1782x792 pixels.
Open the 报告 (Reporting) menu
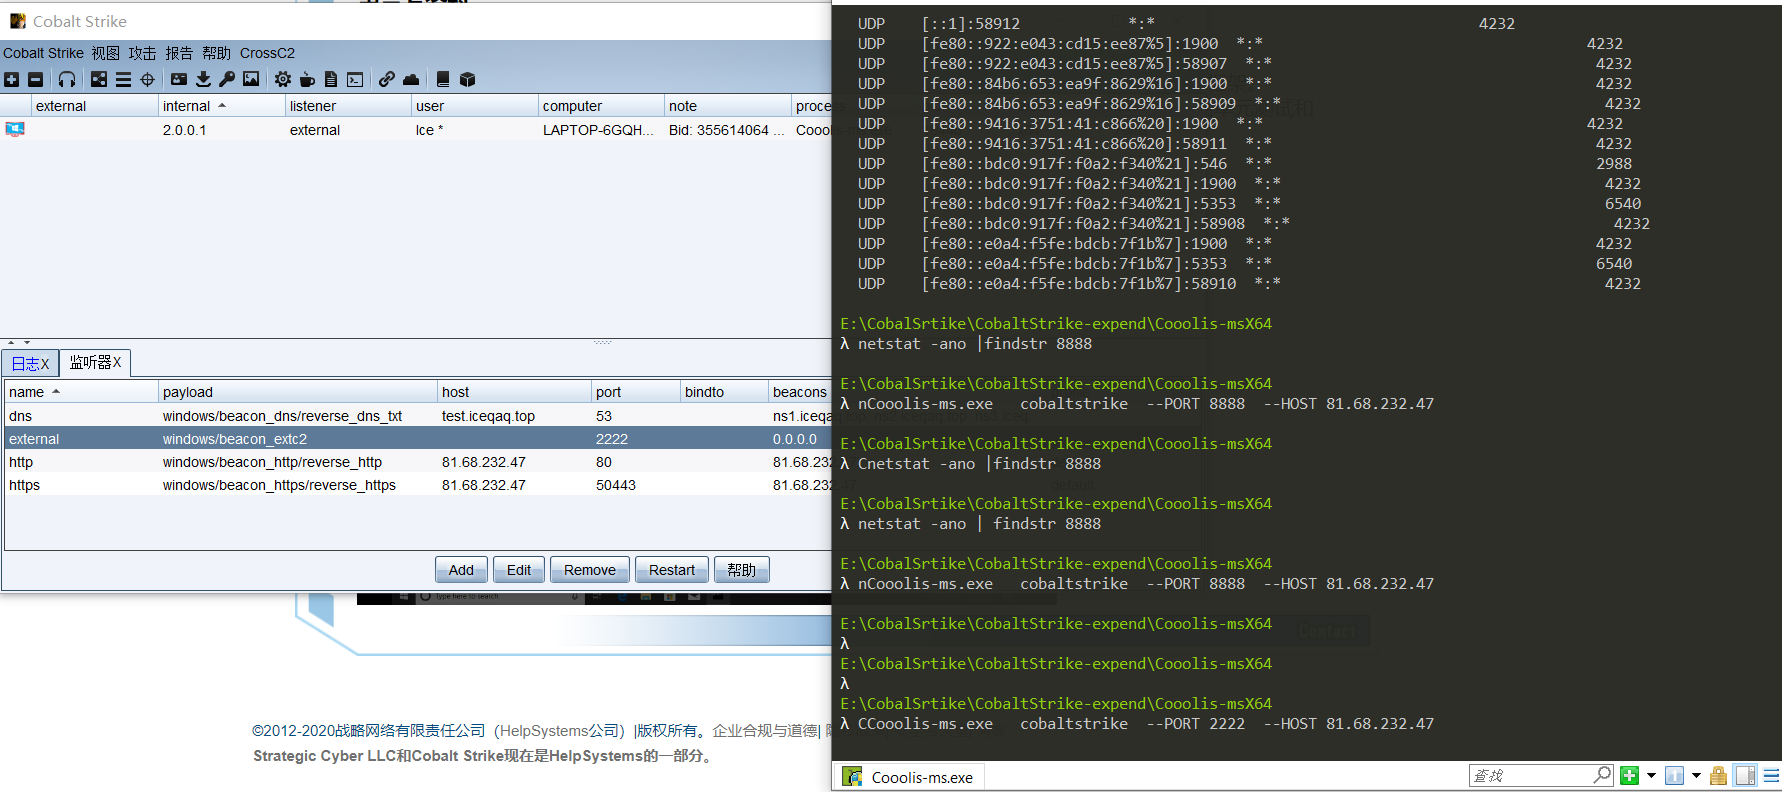[x=179, y=53]
